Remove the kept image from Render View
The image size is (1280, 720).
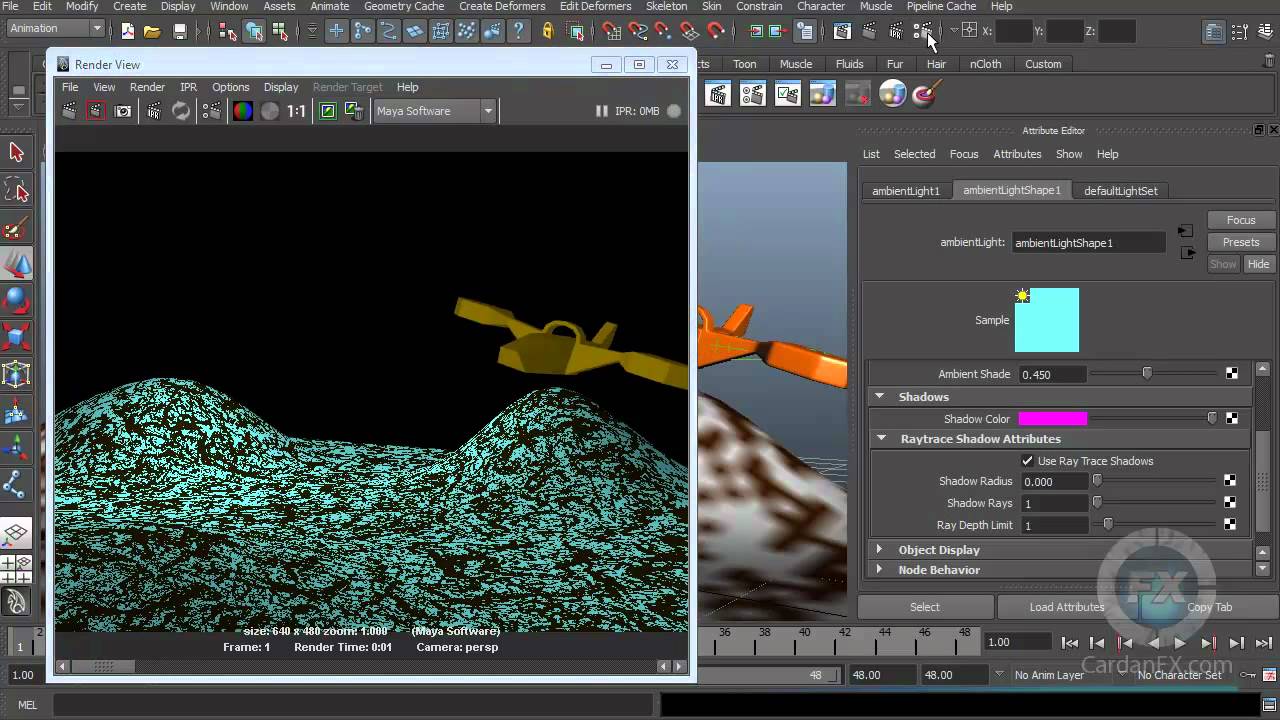pyautogui.click(x=352, y=111)
